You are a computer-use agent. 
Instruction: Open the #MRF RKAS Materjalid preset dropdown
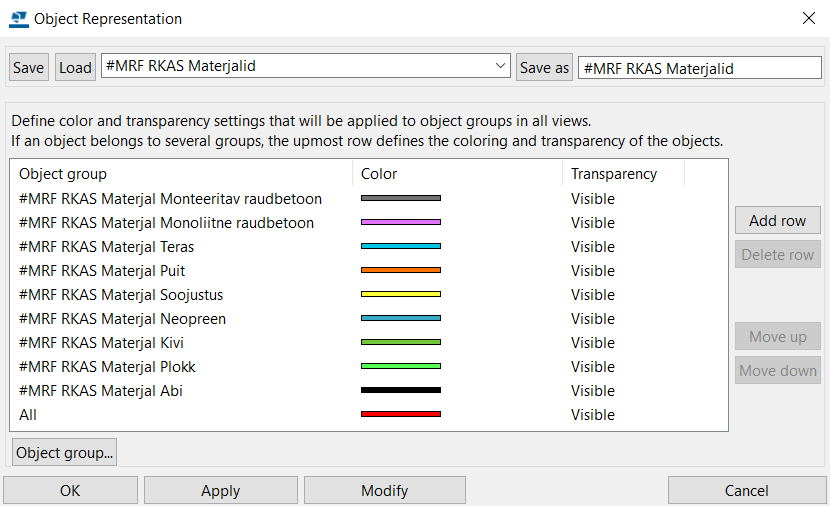(305, 66)
